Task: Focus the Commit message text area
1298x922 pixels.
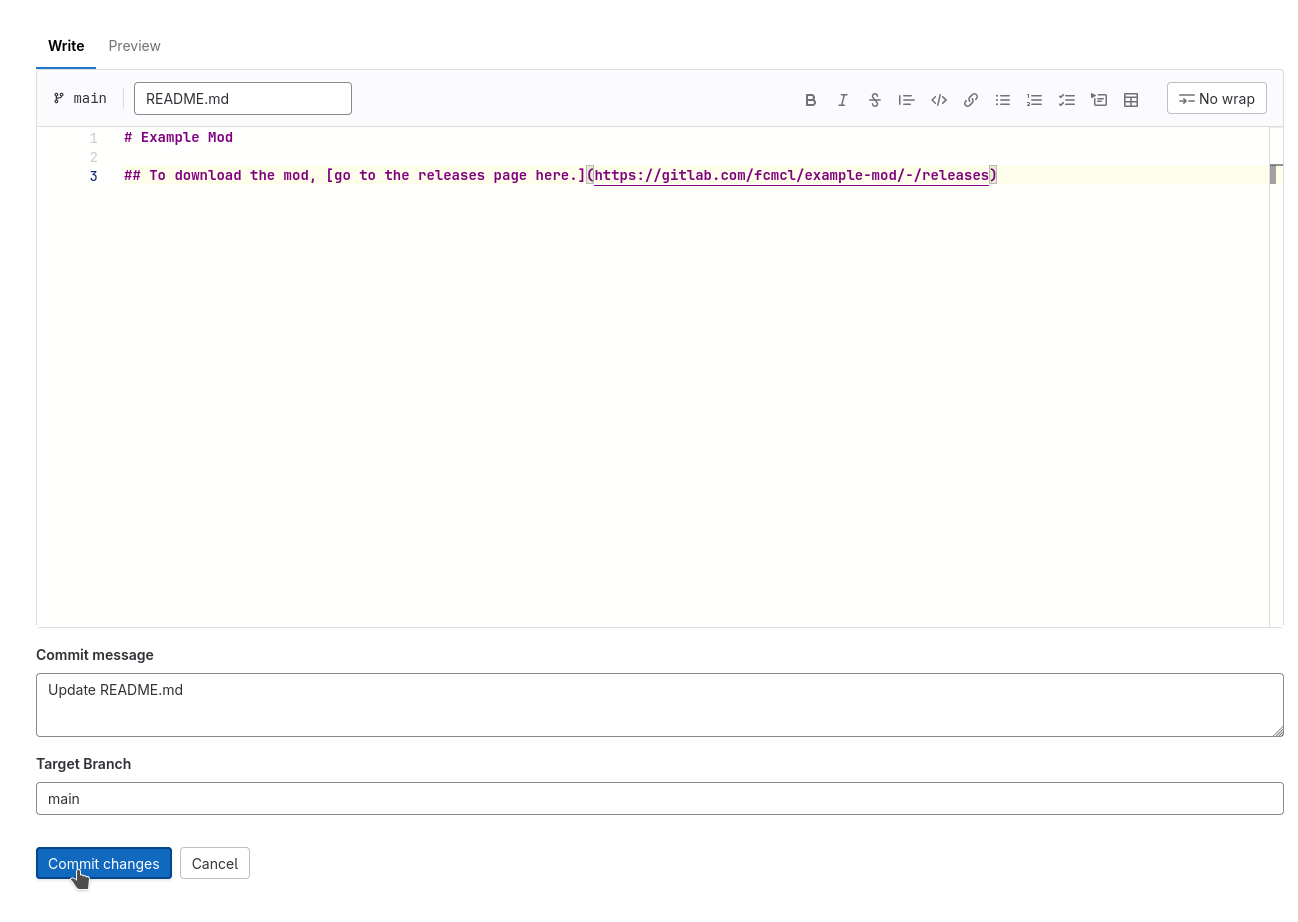Action: (x=659, y=705)
